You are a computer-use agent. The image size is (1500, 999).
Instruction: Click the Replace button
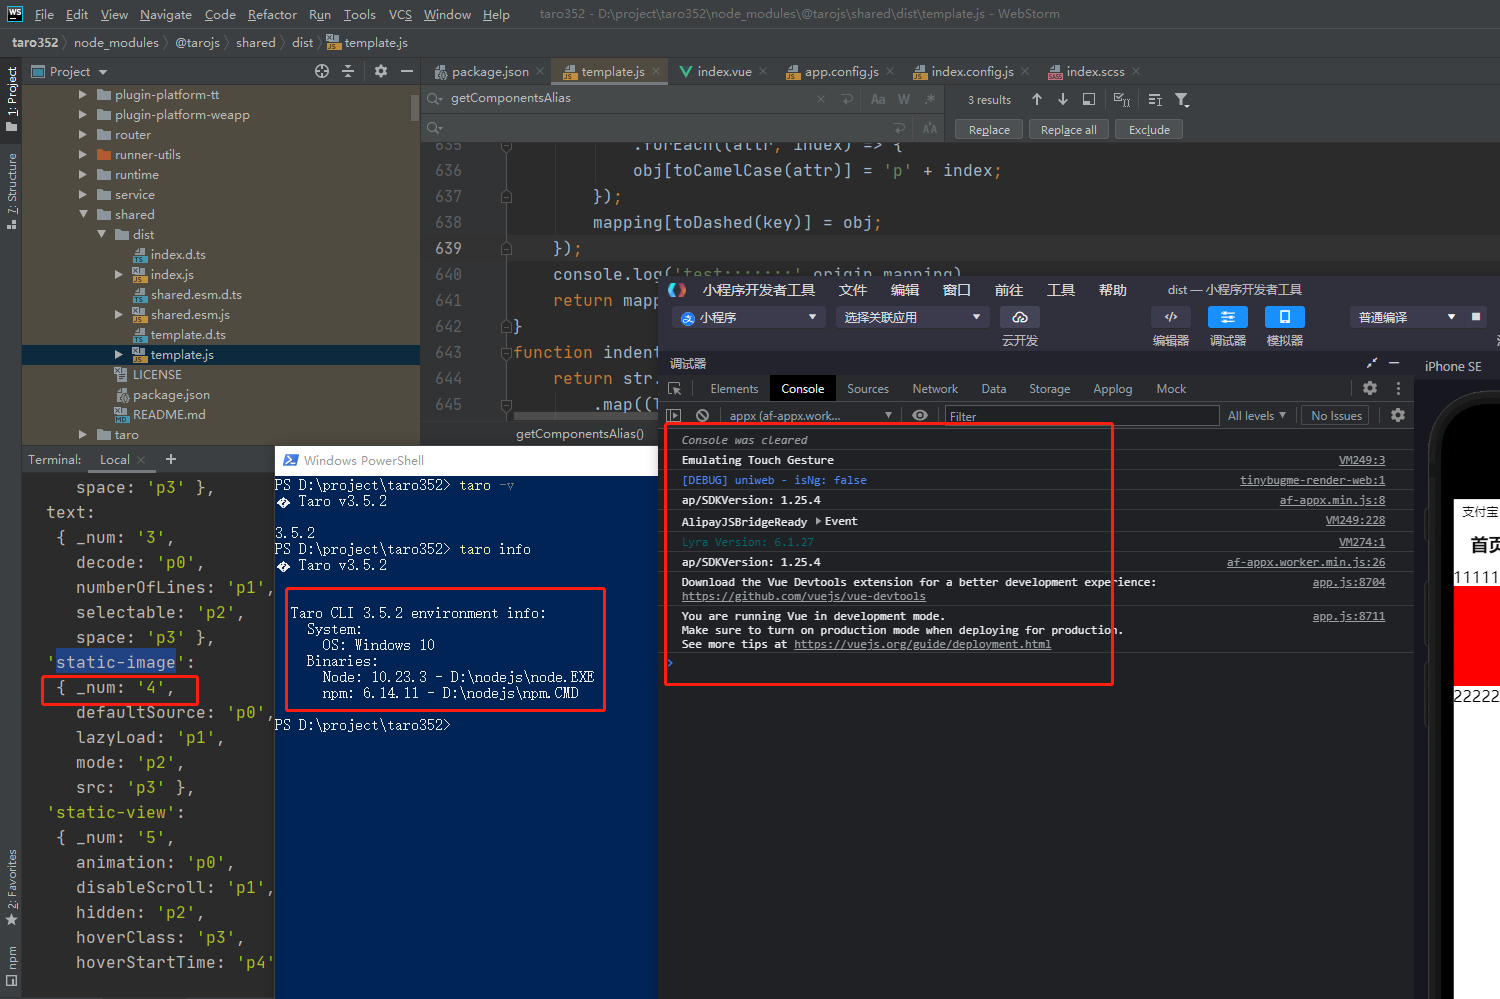989,130
